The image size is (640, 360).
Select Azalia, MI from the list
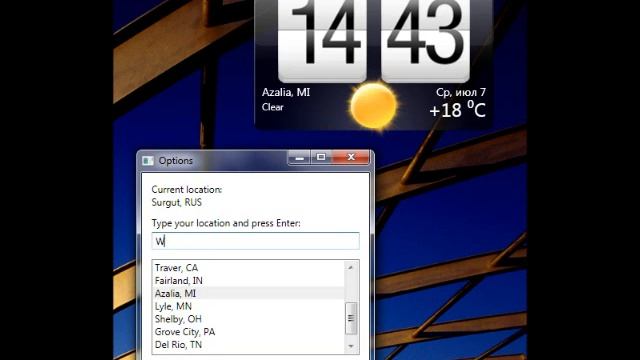[x=248, y=293]
